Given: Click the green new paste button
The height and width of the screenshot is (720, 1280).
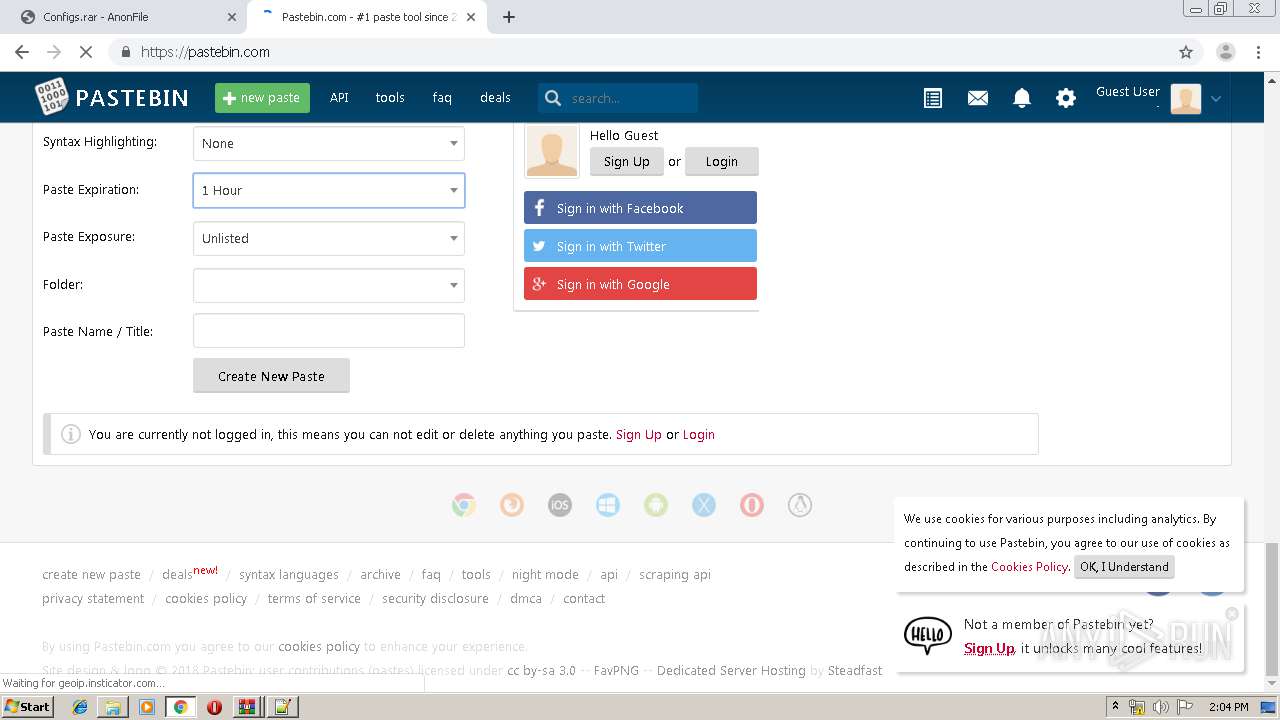Looking at the screenshot, I should (262, 98).
